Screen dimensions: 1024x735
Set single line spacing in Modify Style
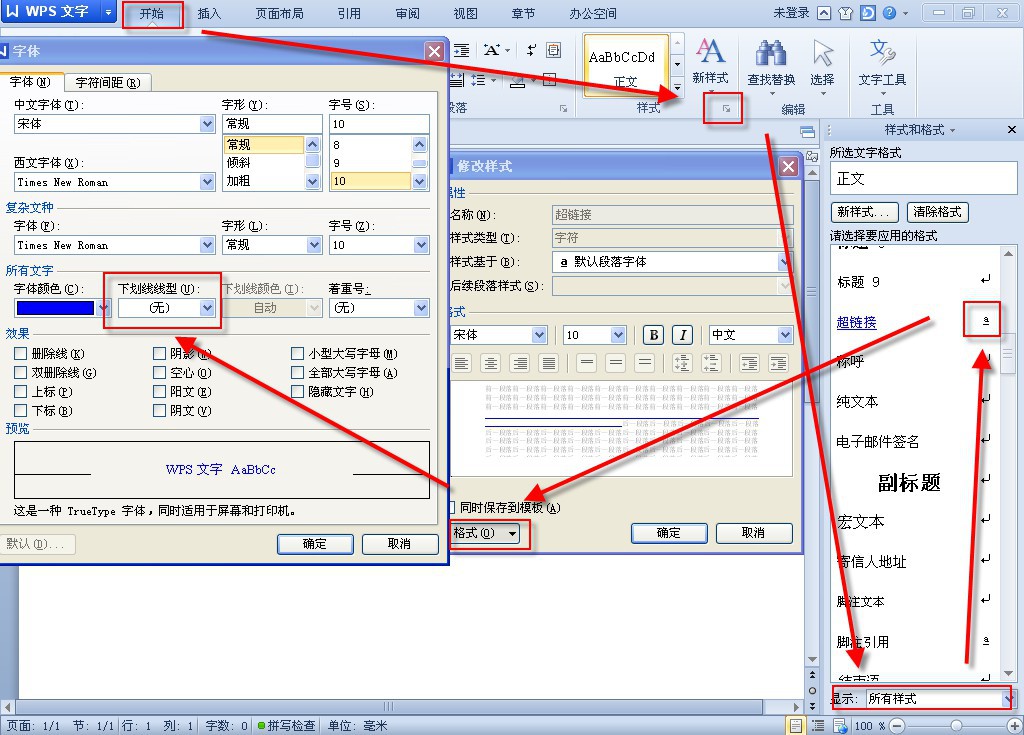pos(586,363)
